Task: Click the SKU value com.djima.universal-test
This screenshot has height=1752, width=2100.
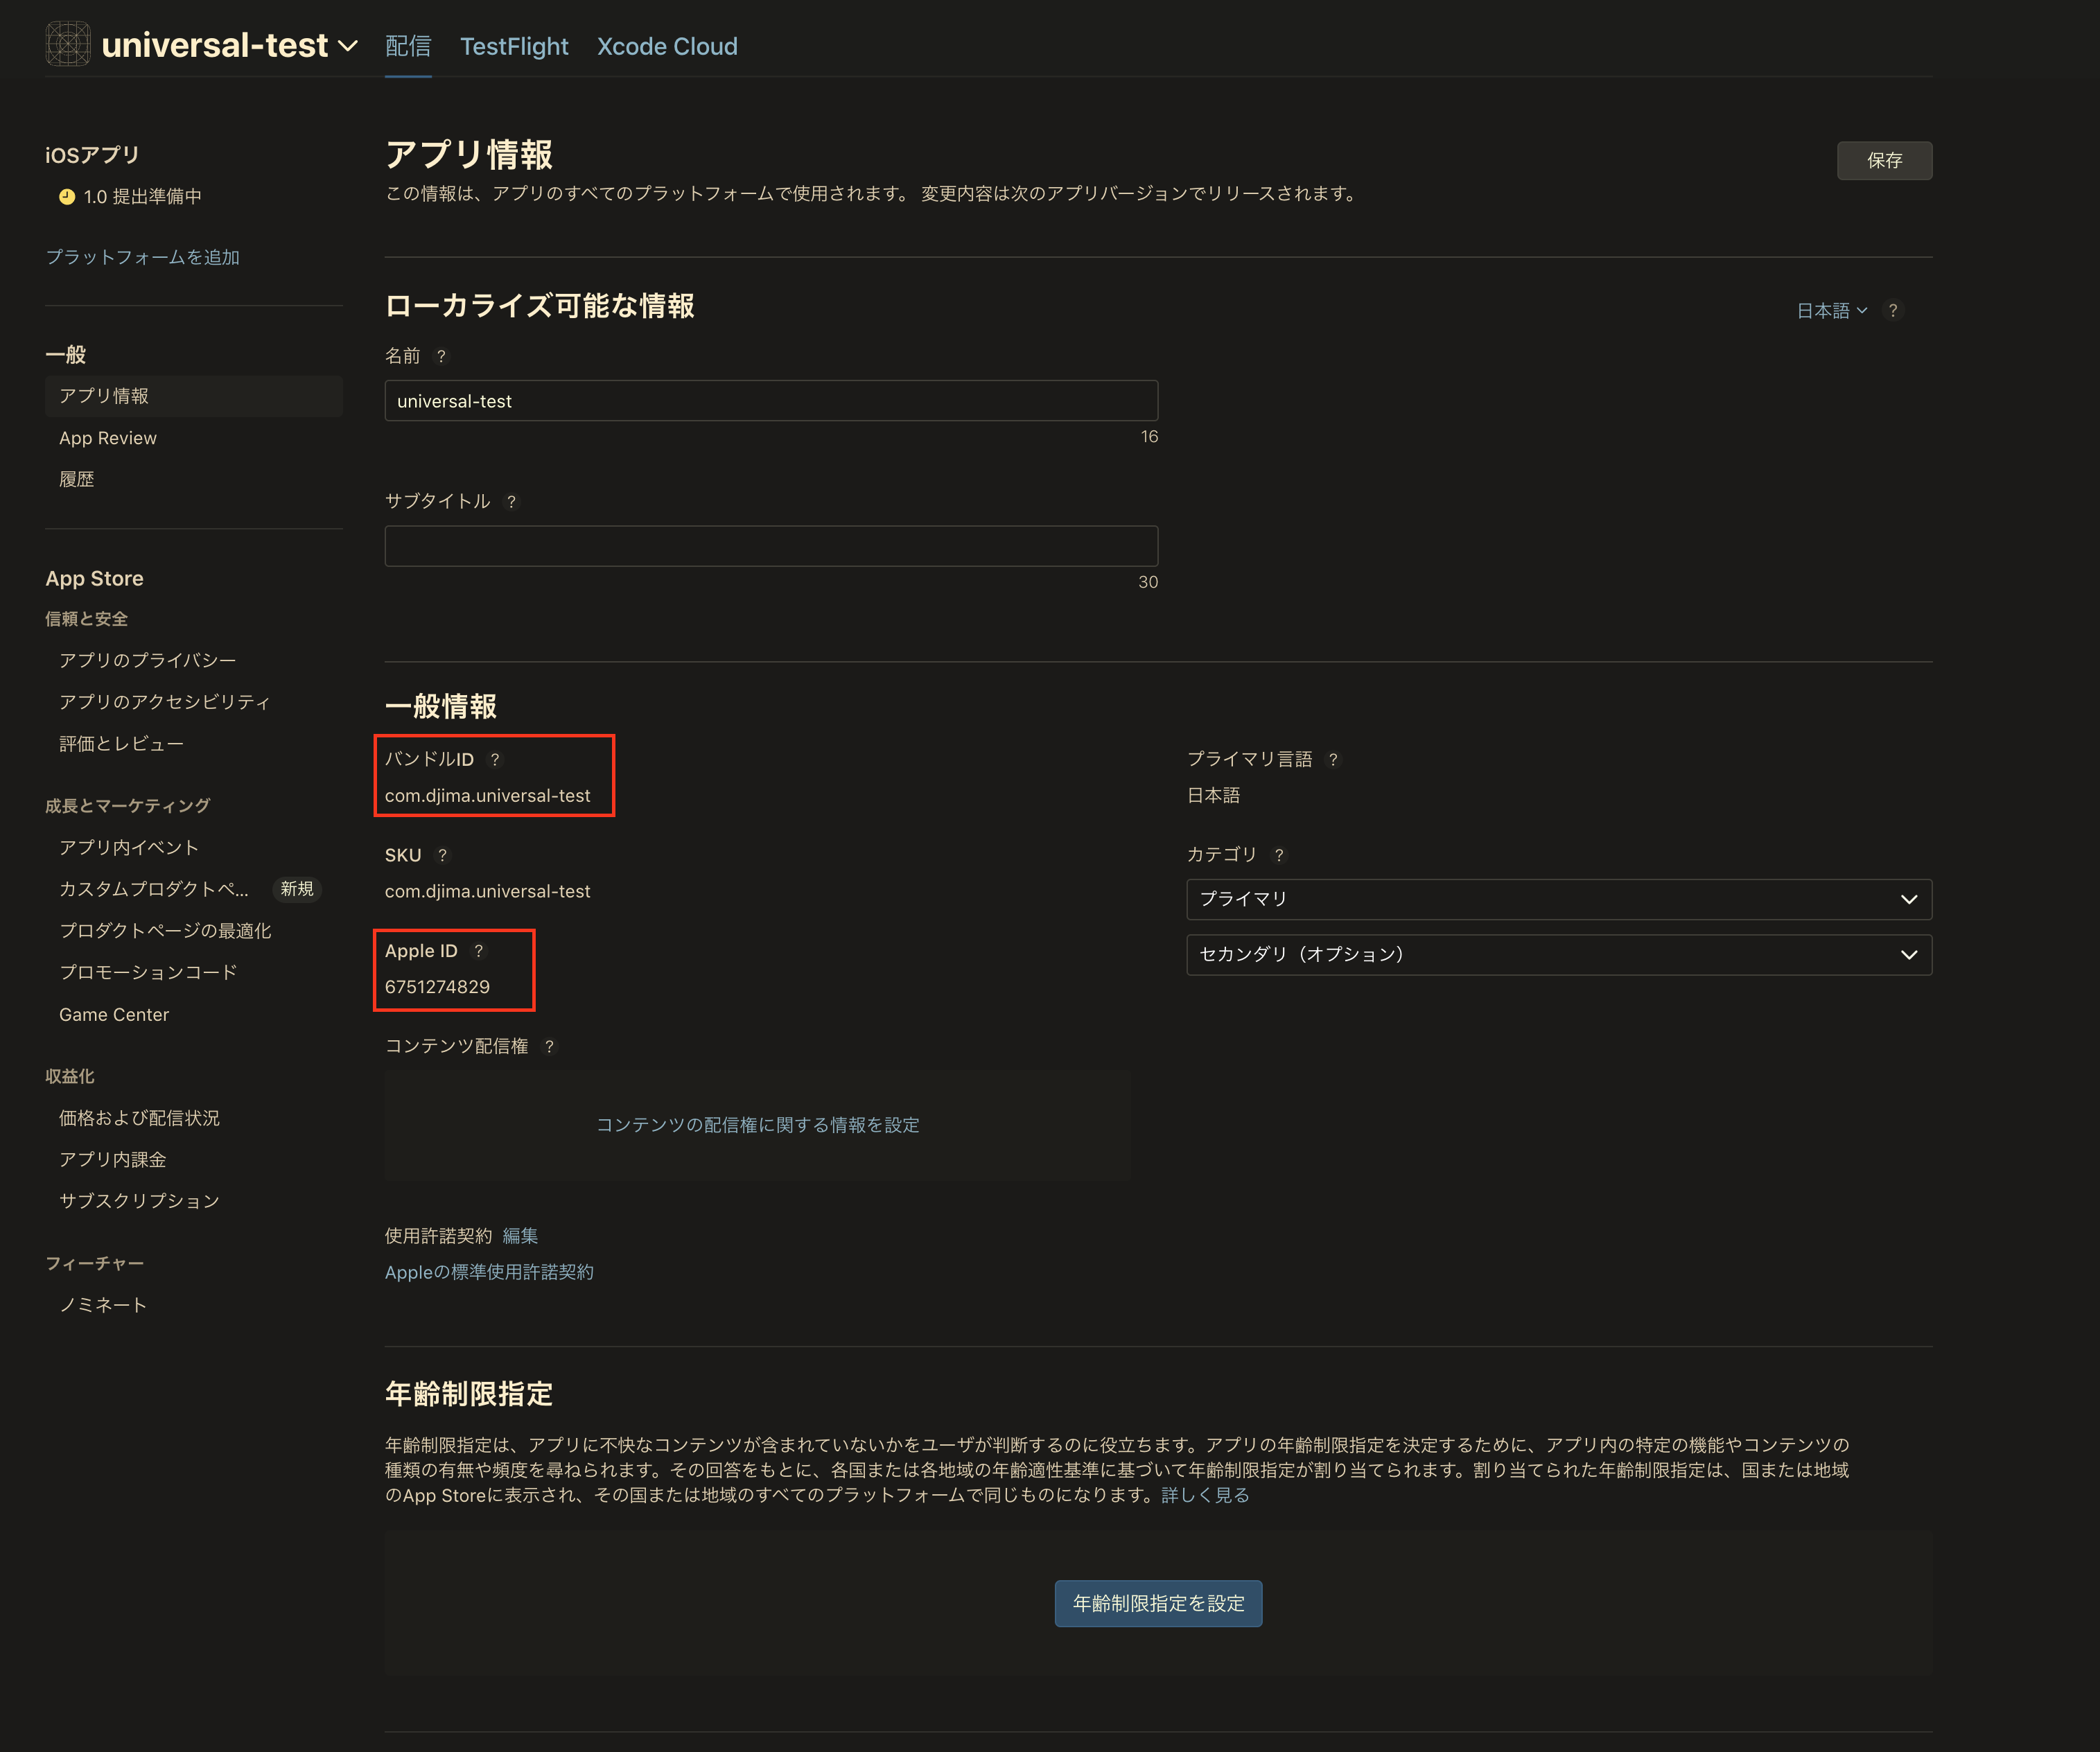Action: 487,891
